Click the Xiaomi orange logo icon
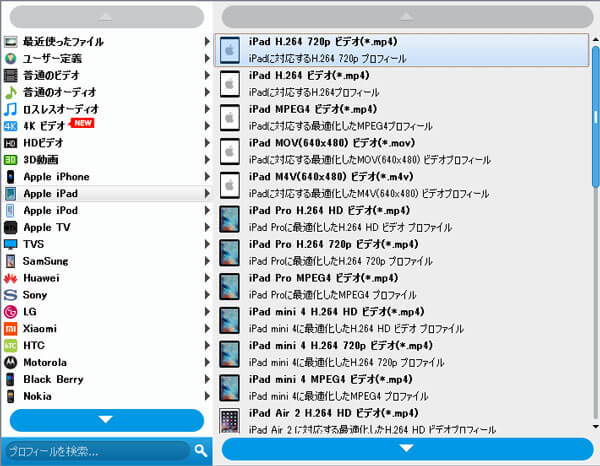The image size is (600, 466). click(x=10, y=328)
